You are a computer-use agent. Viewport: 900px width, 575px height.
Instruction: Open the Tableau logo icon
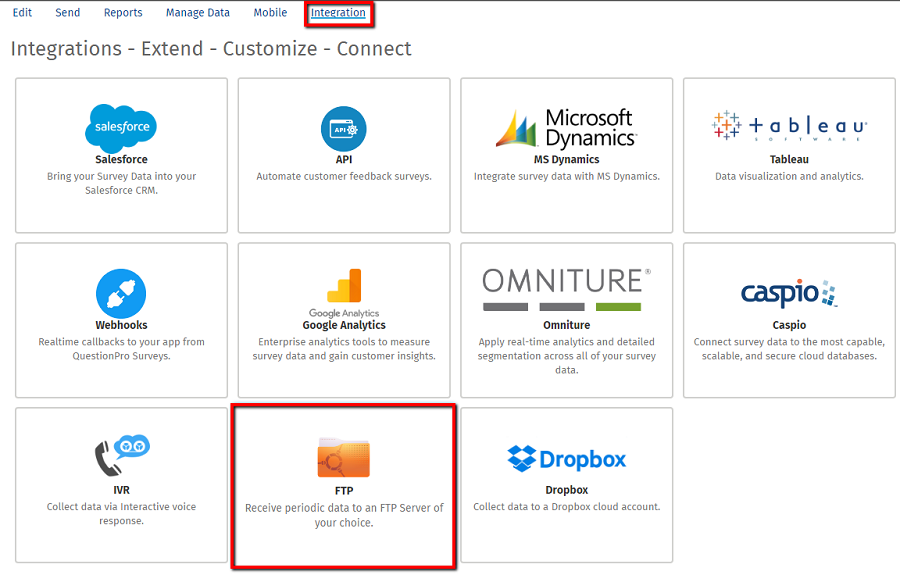pyautogui.click(x=789, y=127)
